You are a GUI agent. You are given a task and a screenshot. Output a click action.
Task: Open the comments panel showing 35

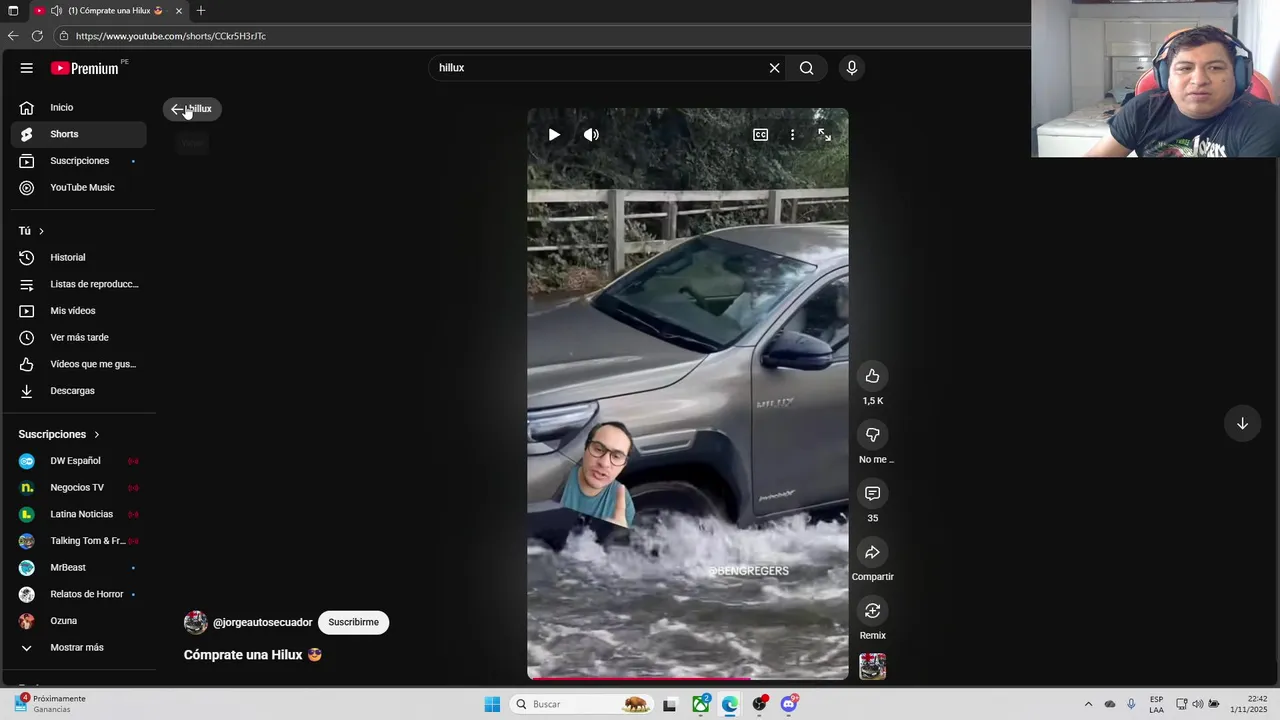point(872,493)
